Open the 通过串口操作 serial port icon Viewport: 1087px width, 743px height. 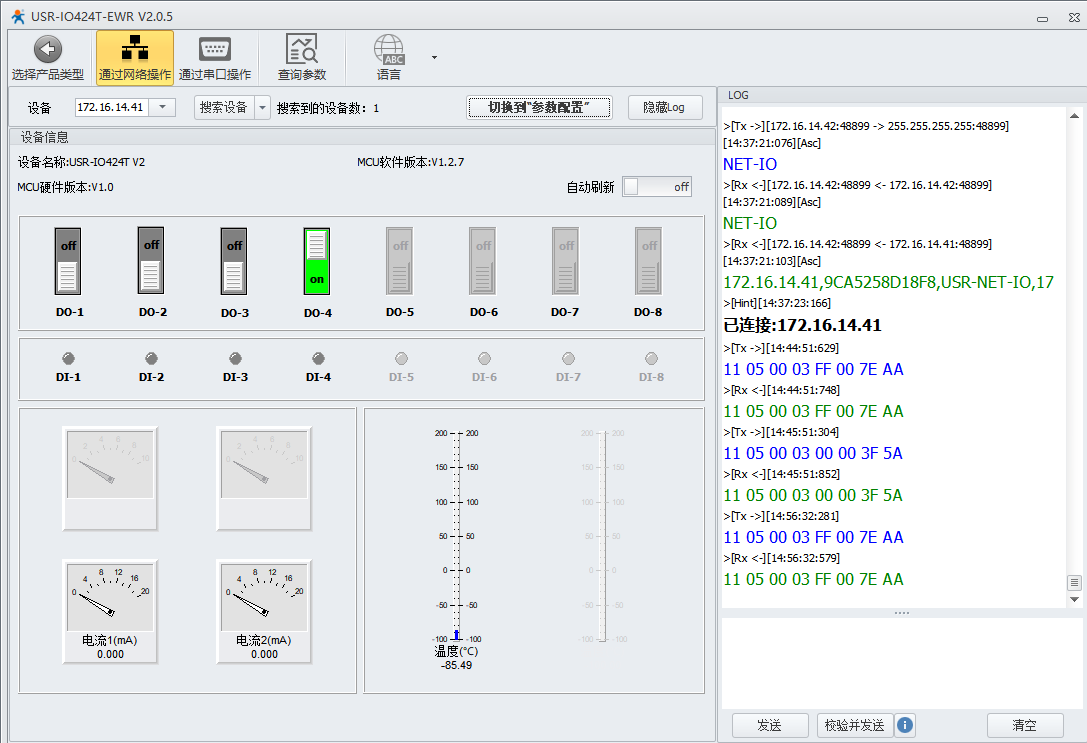(215, 49)
